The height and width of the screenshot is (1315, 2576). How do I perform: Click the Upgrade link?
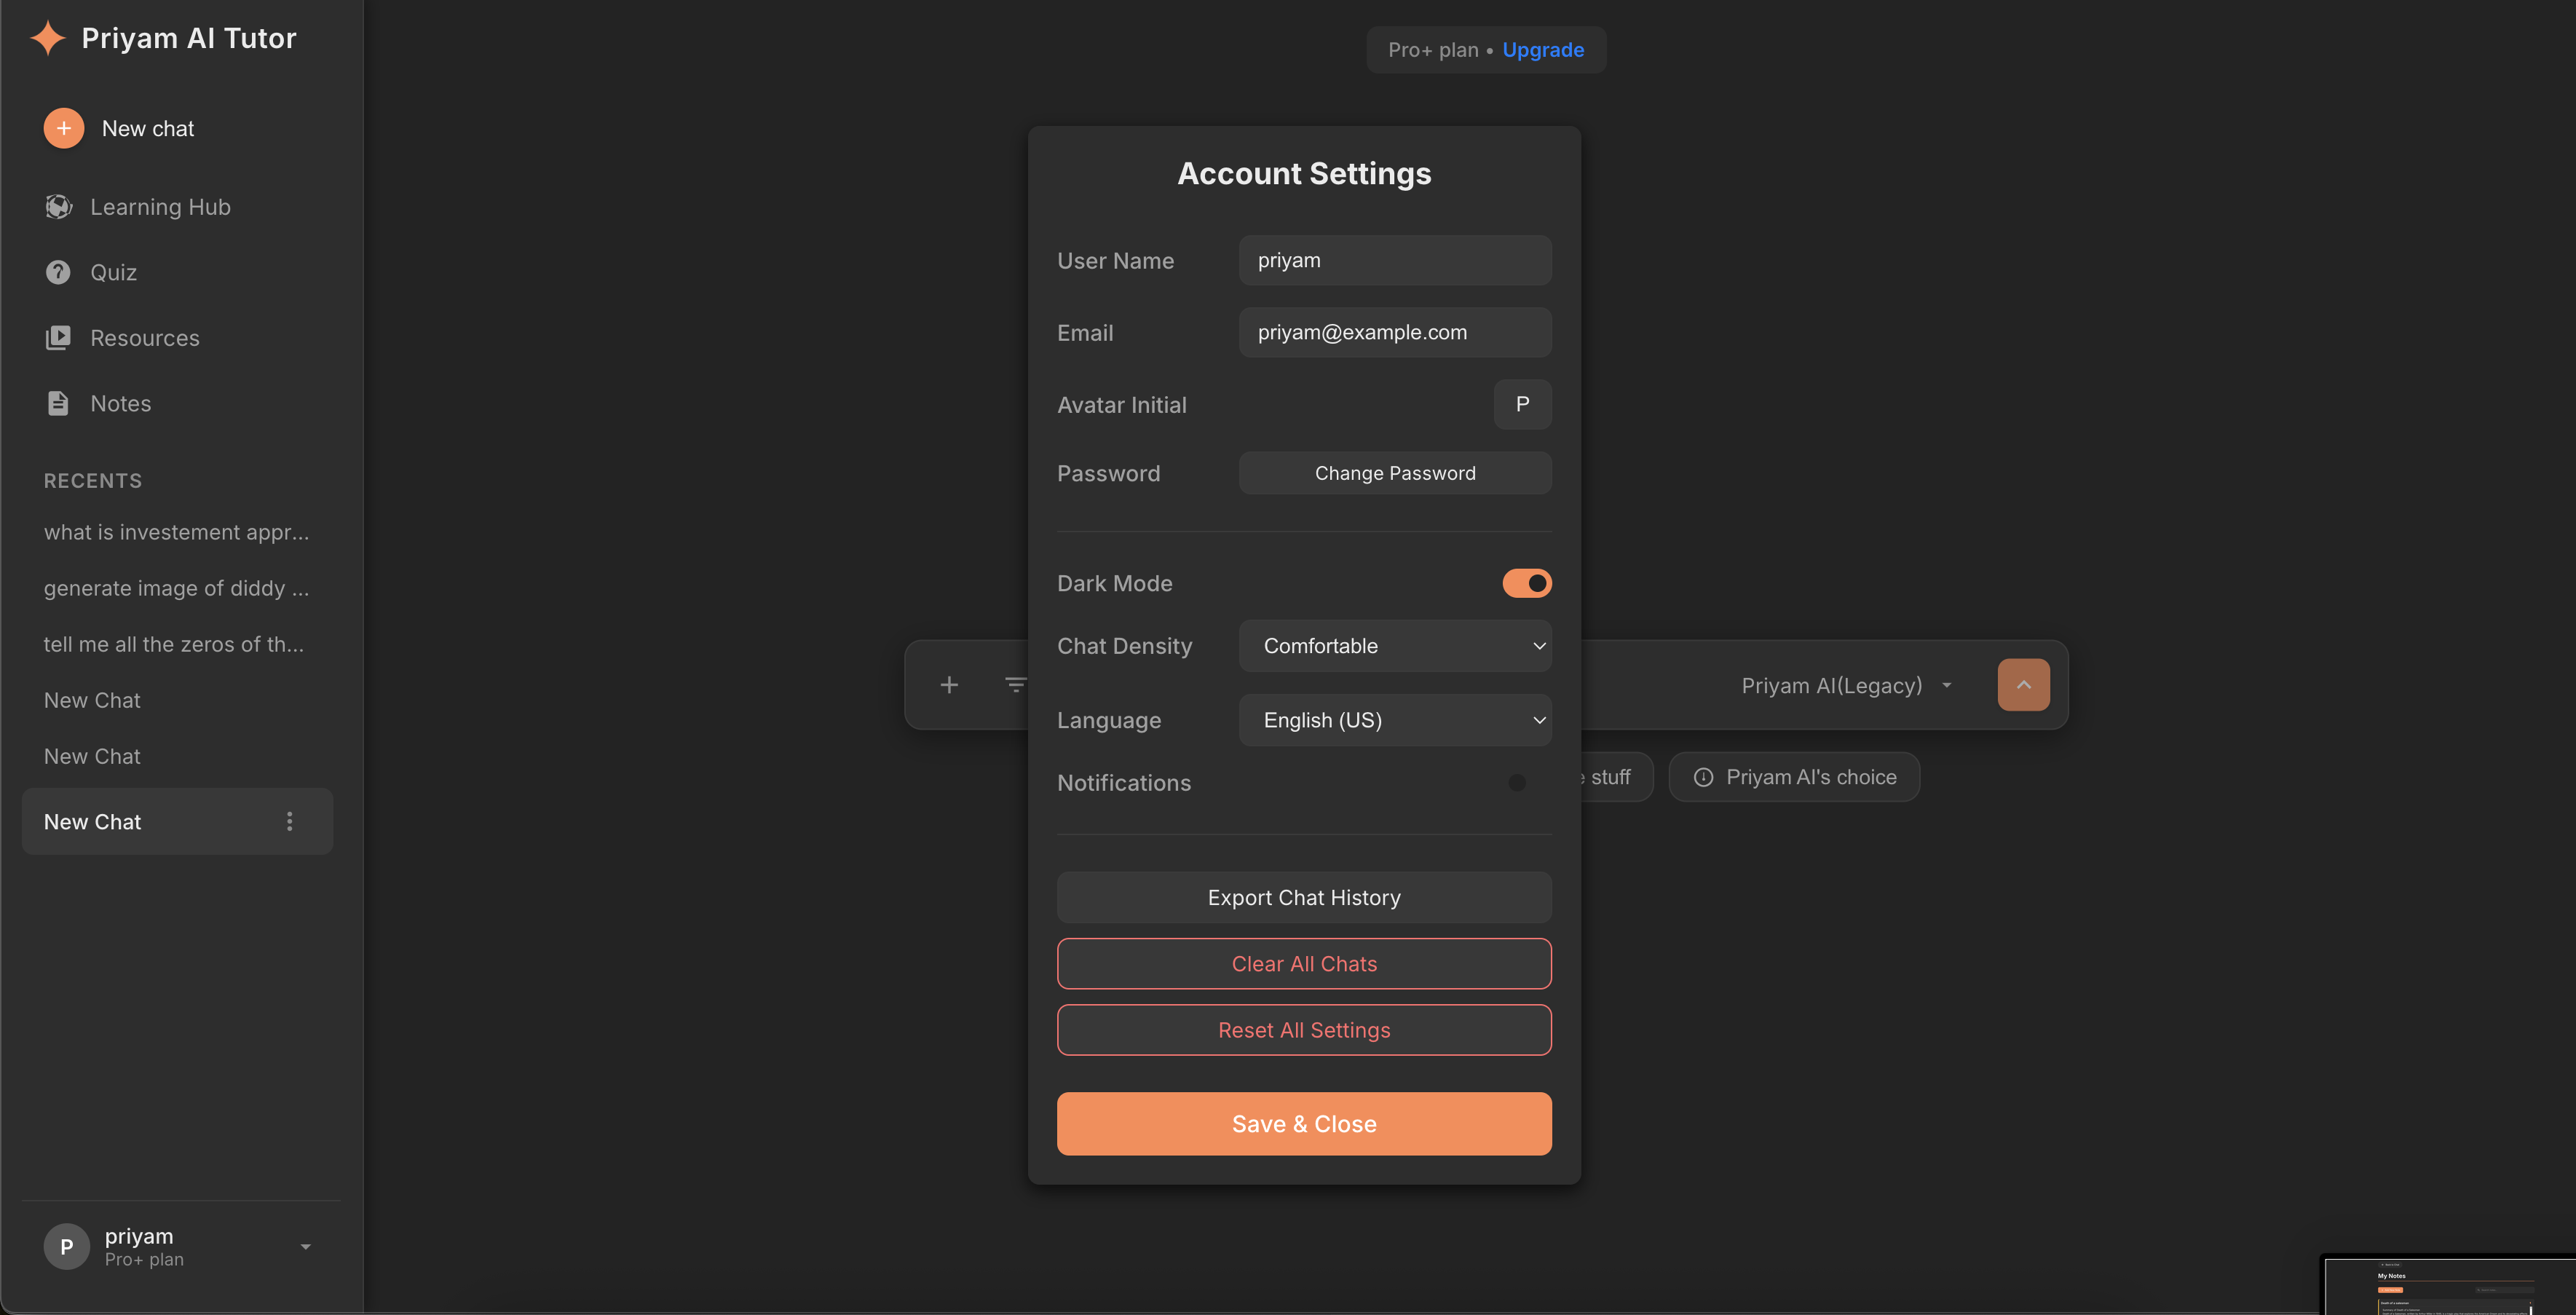click(1542, 50)
